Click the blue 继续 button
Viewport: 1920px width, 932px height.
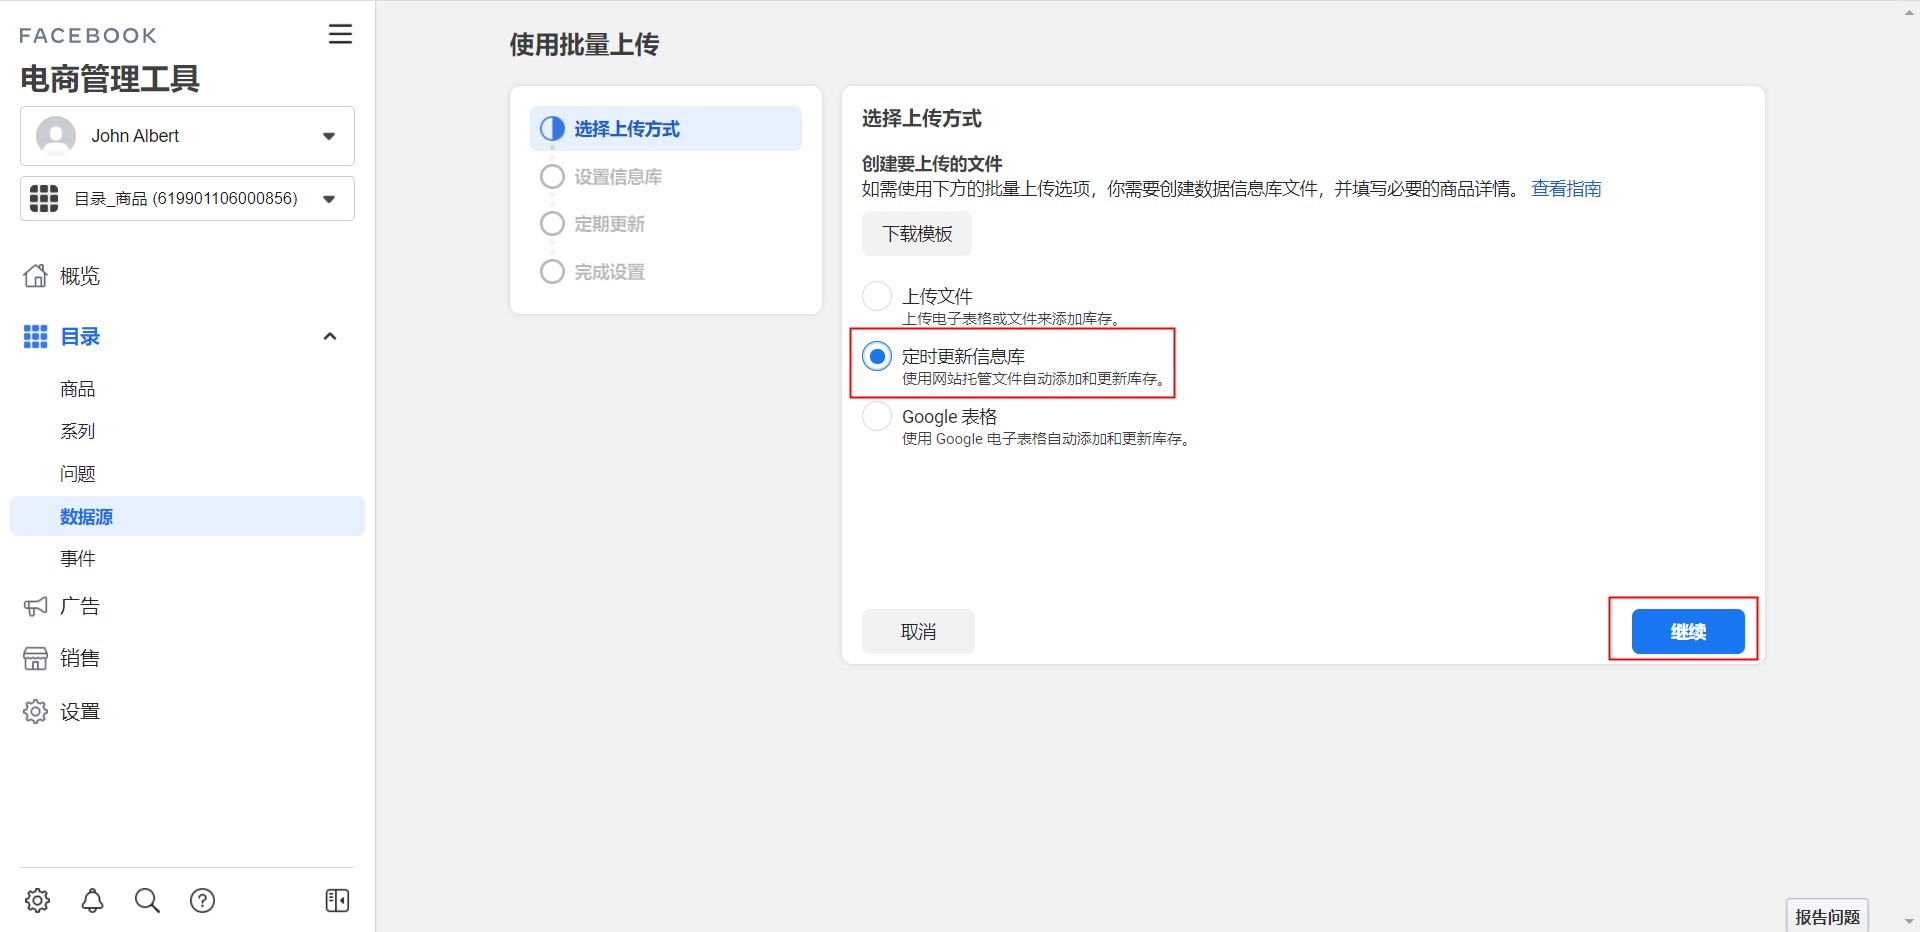pos(1688,632)
